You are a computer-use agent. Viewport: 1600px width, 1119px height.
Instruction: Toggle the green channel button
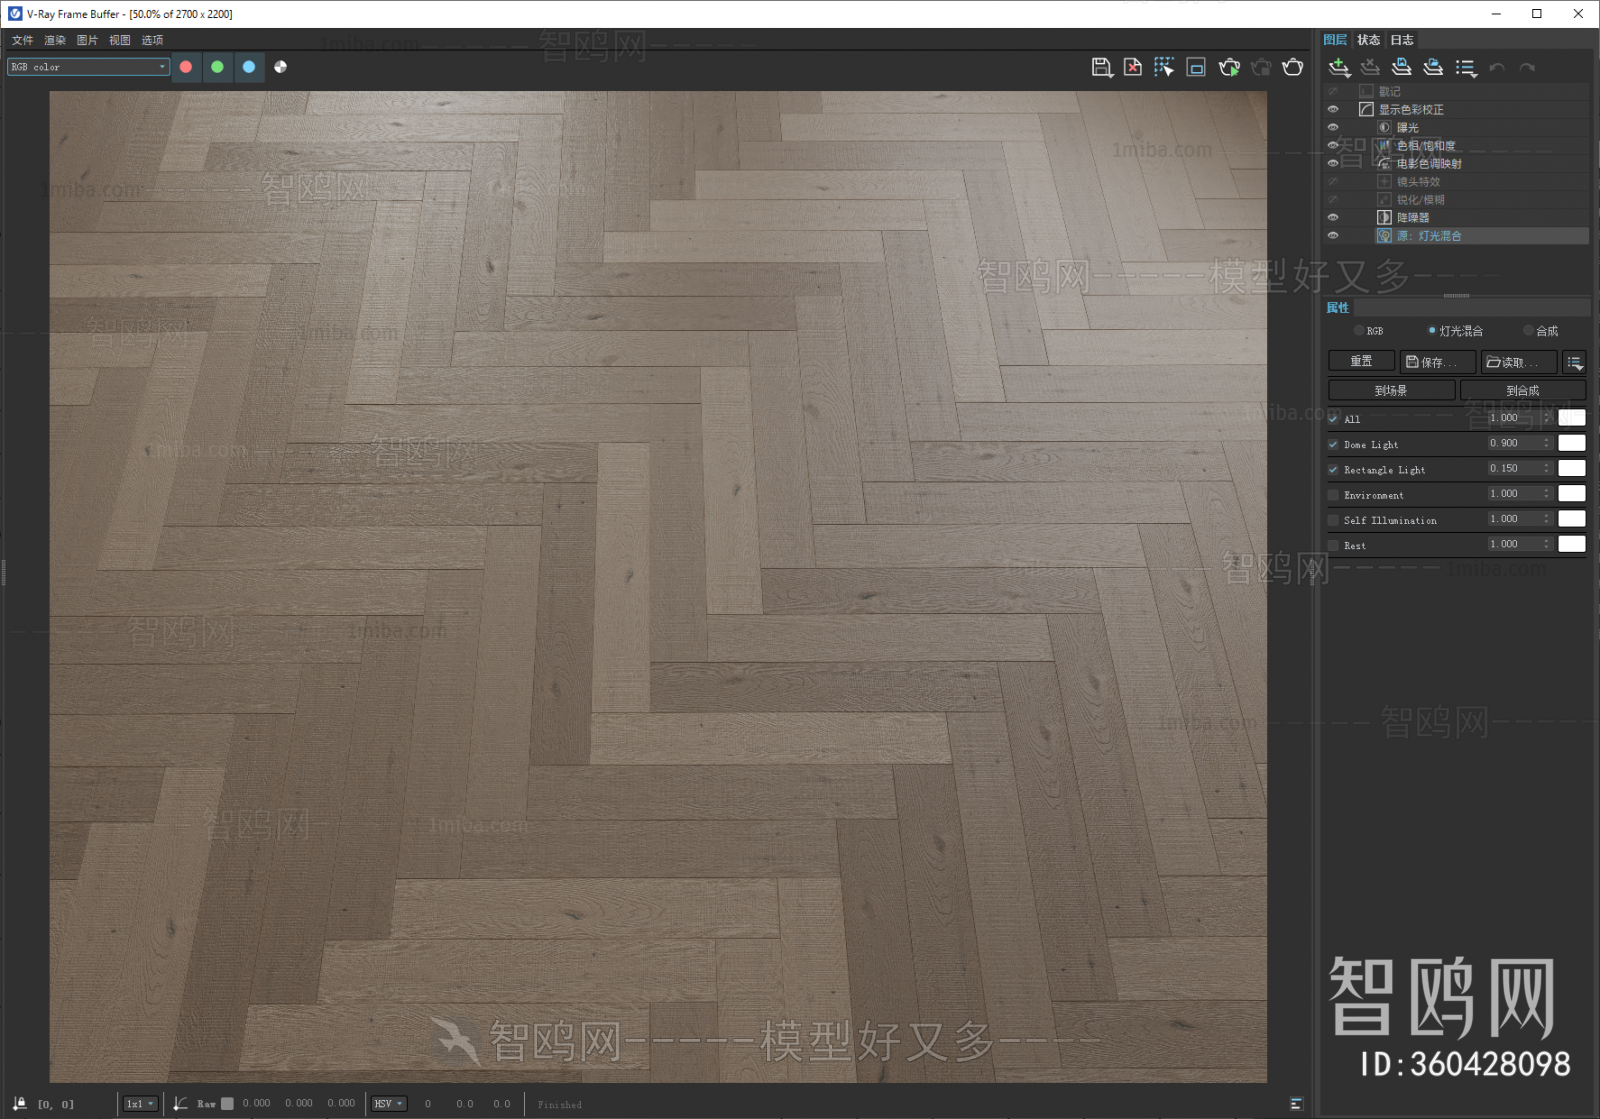pos(217,67)
